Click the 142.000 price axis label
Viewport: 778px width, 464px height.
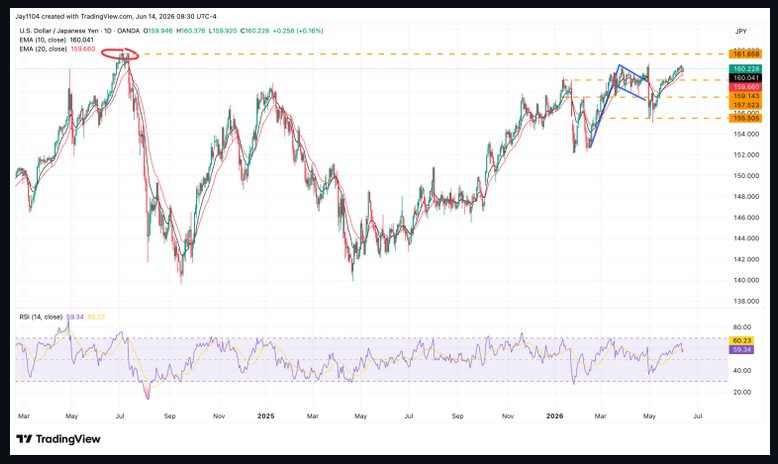point(746,259)
